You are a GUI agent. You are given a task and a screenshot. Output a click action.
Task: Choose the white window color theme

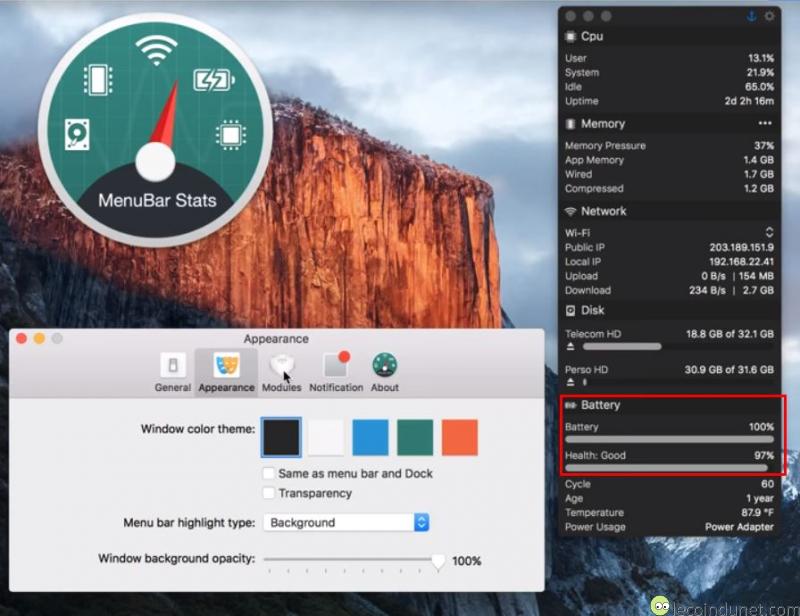tap(326, 437)
